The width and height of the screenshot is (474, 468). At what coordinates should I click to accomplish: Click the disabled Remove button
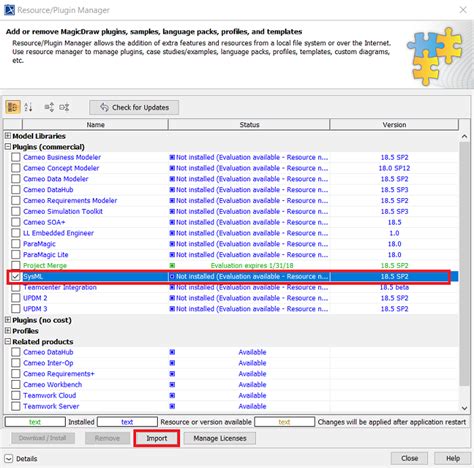point(107,438)
